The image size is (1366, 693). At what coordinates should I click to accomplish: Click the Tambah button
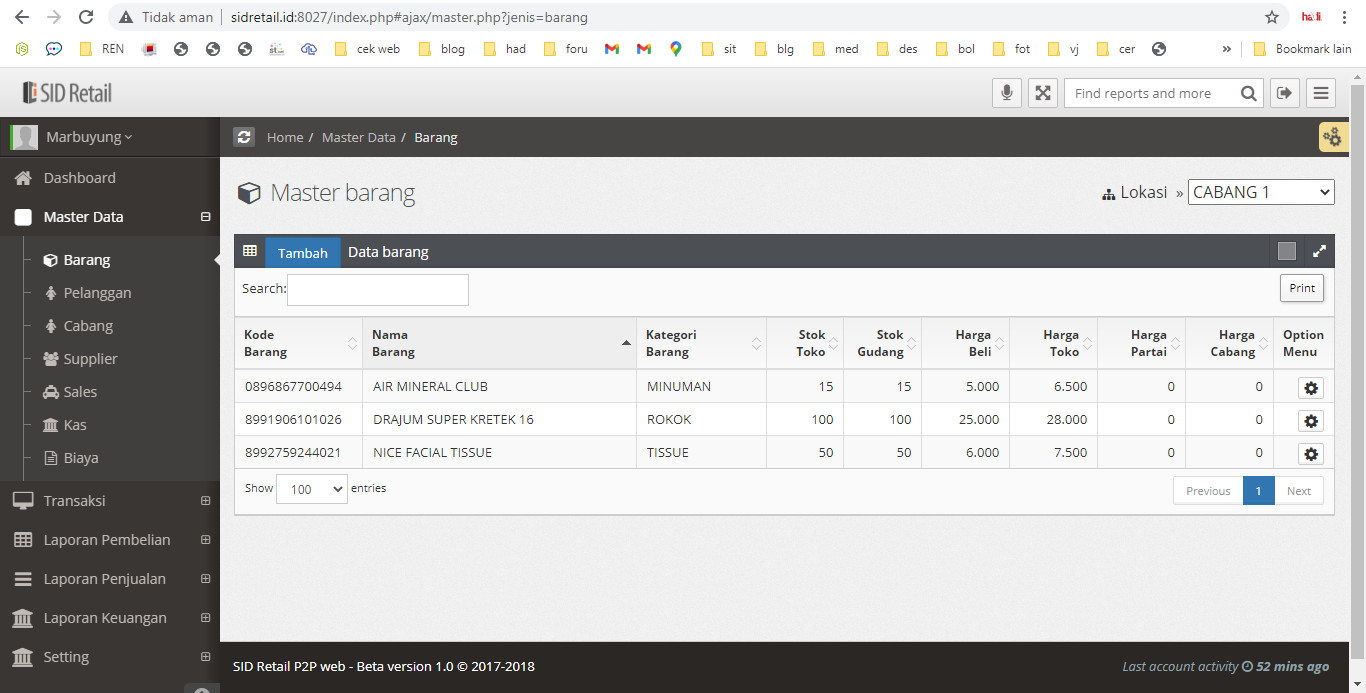click(x=302, y=253)
